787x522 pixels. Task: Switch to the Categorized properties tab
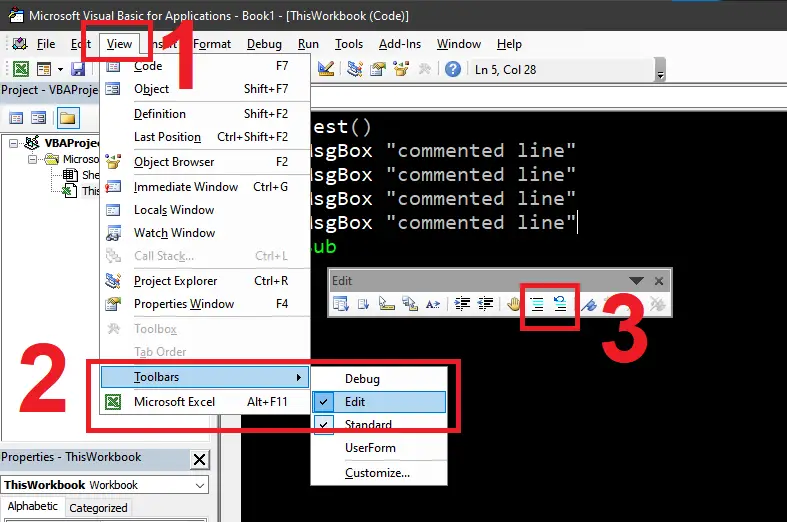pyautogui.click(x=98, y=508)
